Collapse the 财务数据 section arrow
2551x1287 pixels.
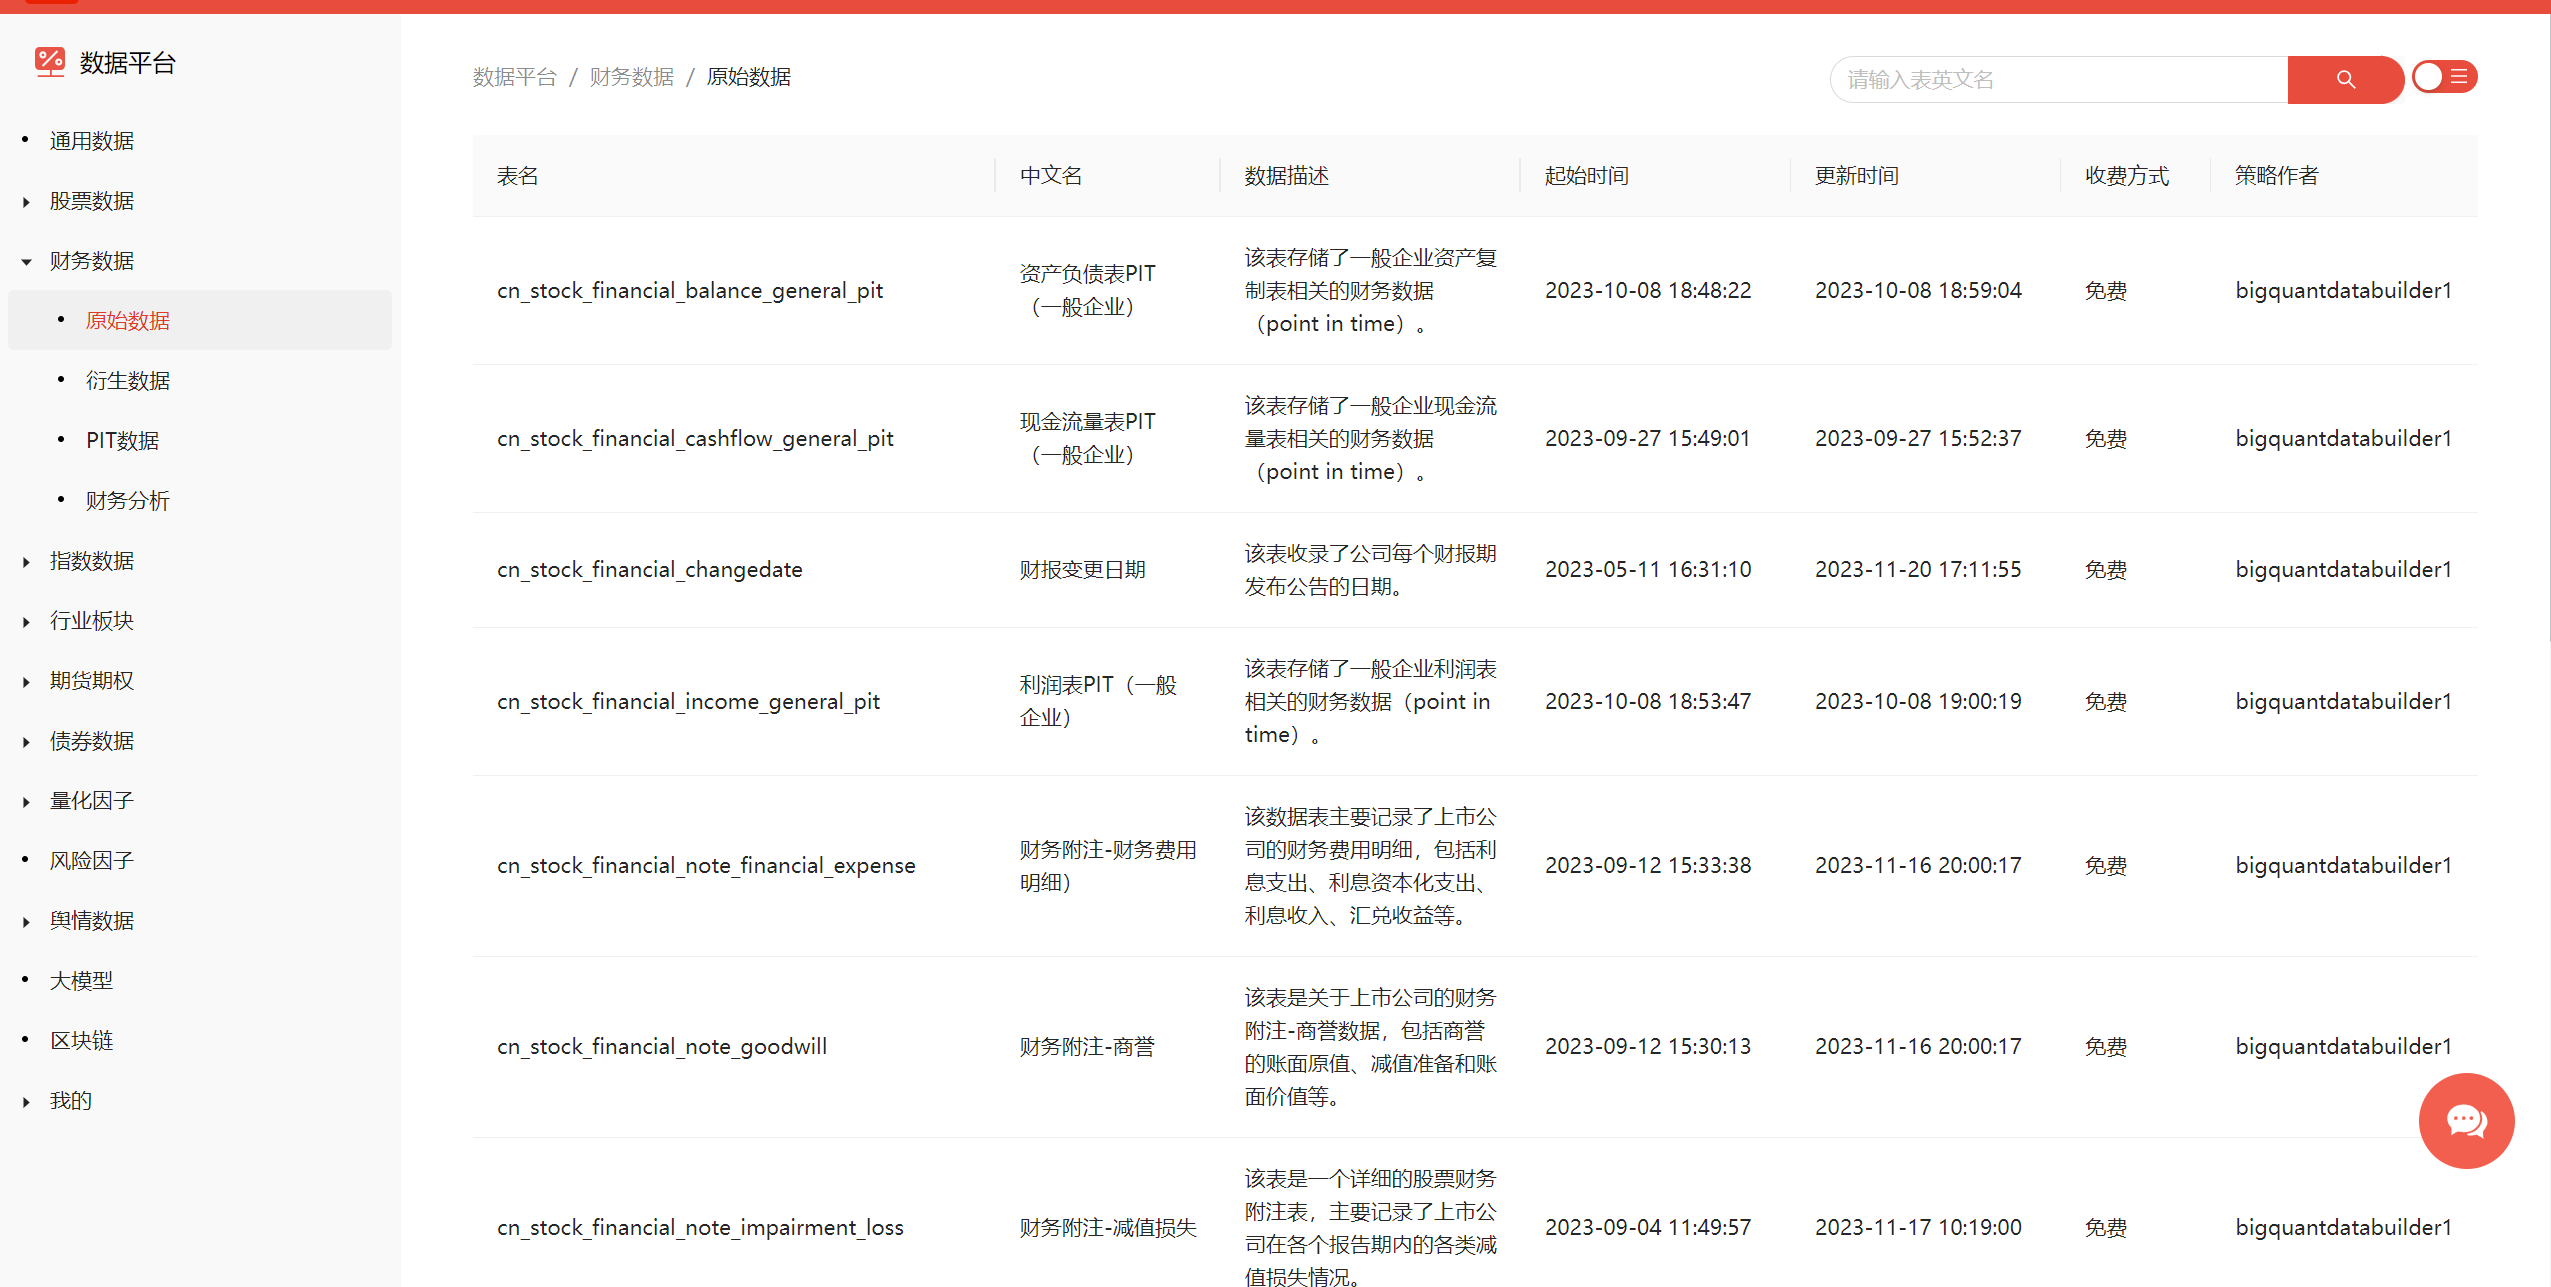tap(26, 262)
